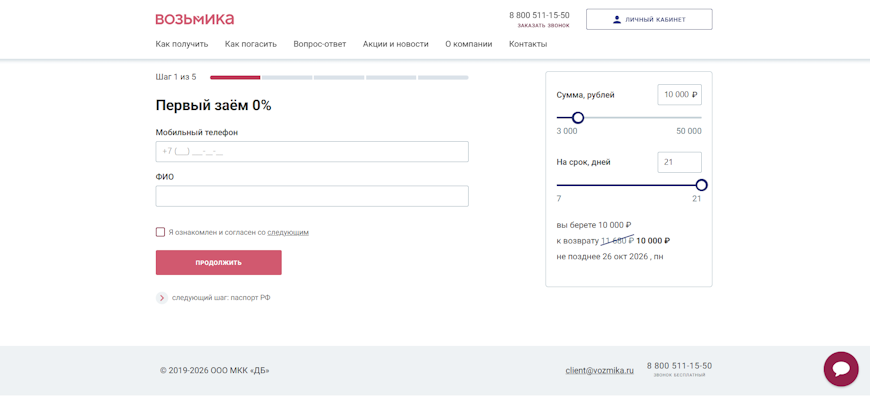Screen dimensions: 870x401
Task: Click the step progress bar
Action: [339, 78]
